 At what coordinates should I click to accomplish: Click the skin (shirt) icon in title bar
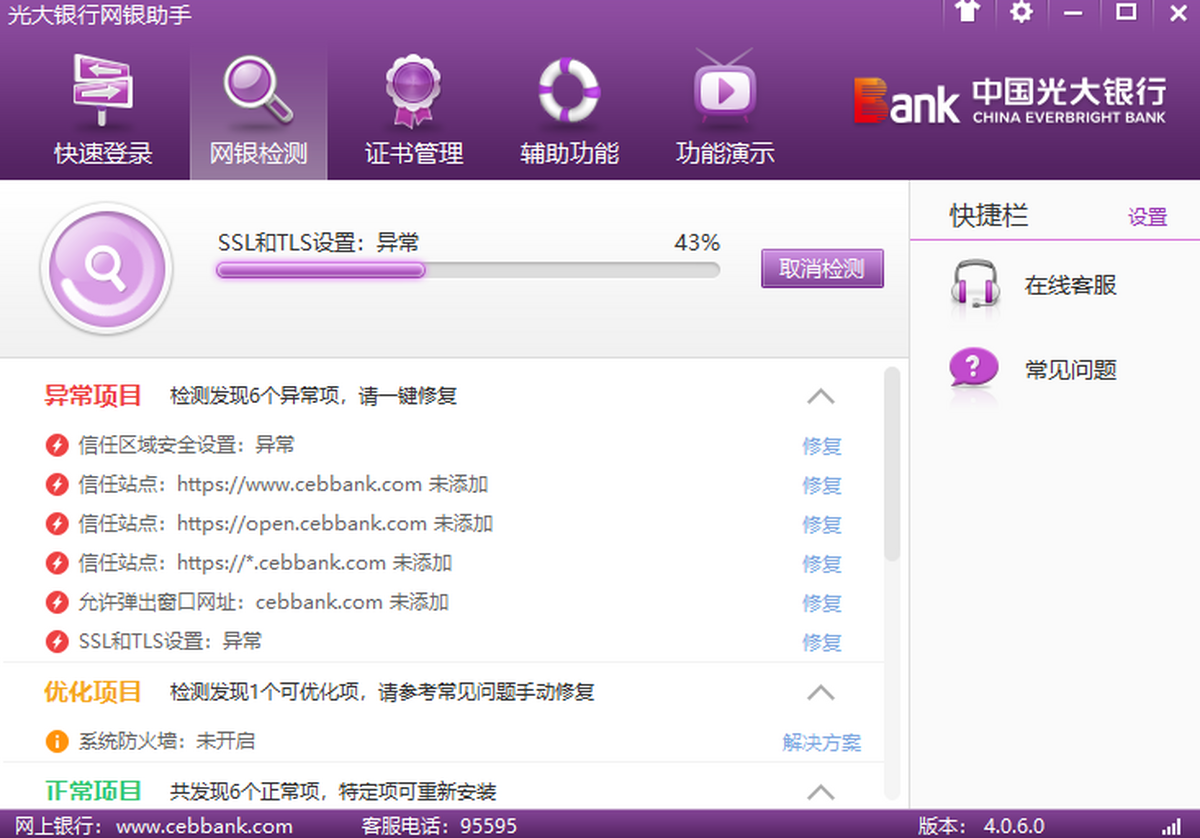pos(967,12)
